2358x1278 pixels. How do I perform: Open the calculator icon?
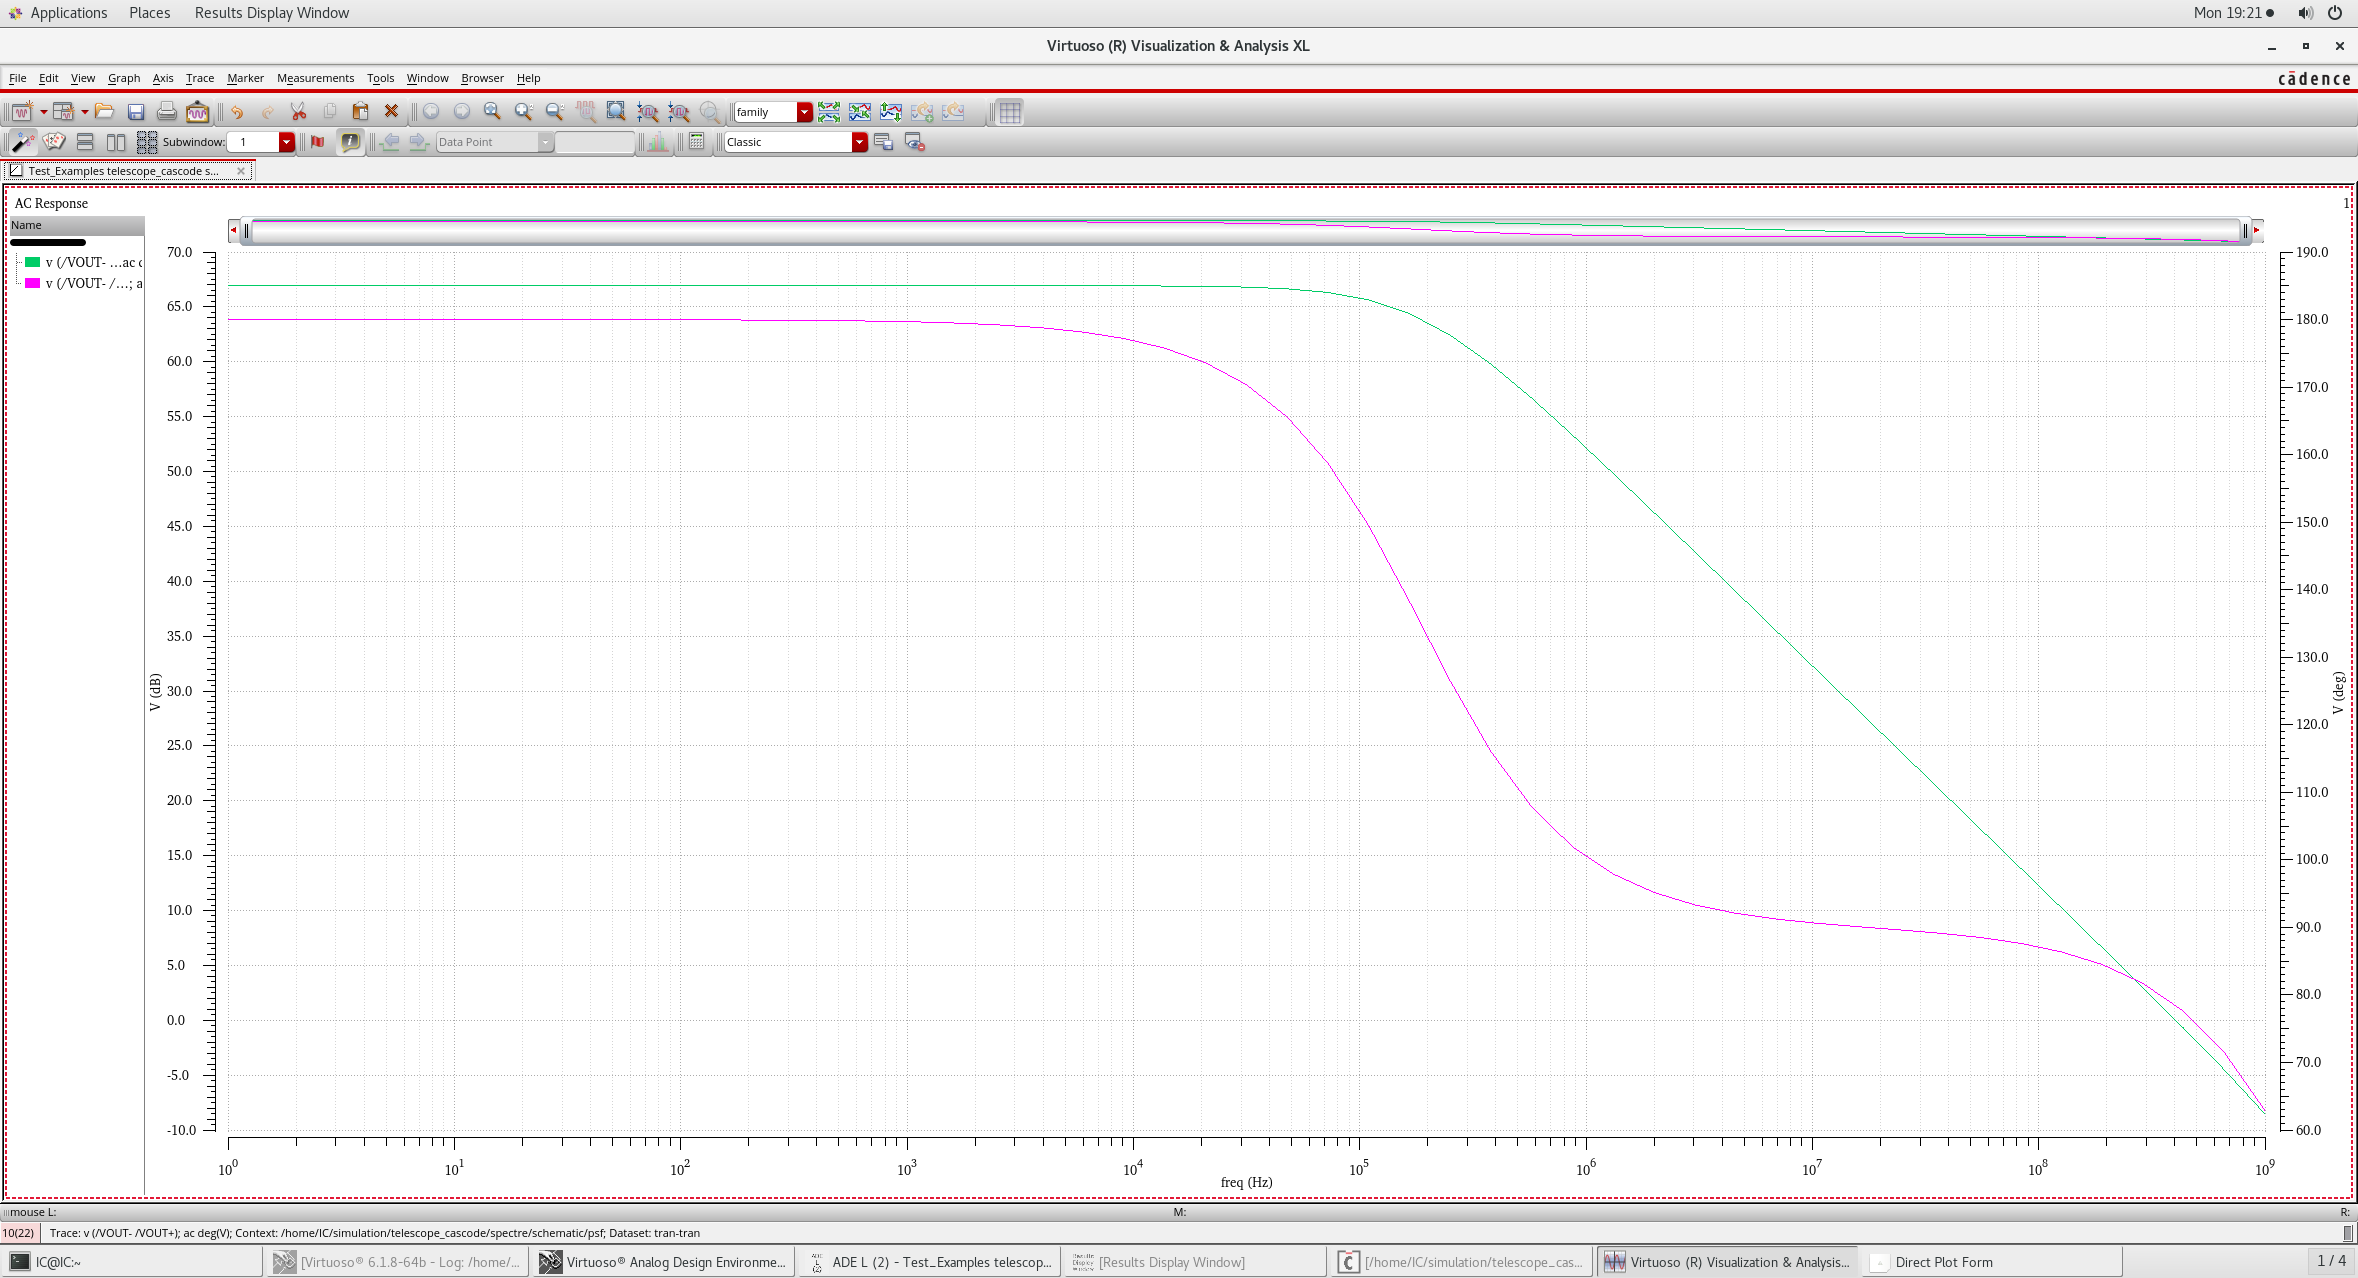(x=697, y=142)
